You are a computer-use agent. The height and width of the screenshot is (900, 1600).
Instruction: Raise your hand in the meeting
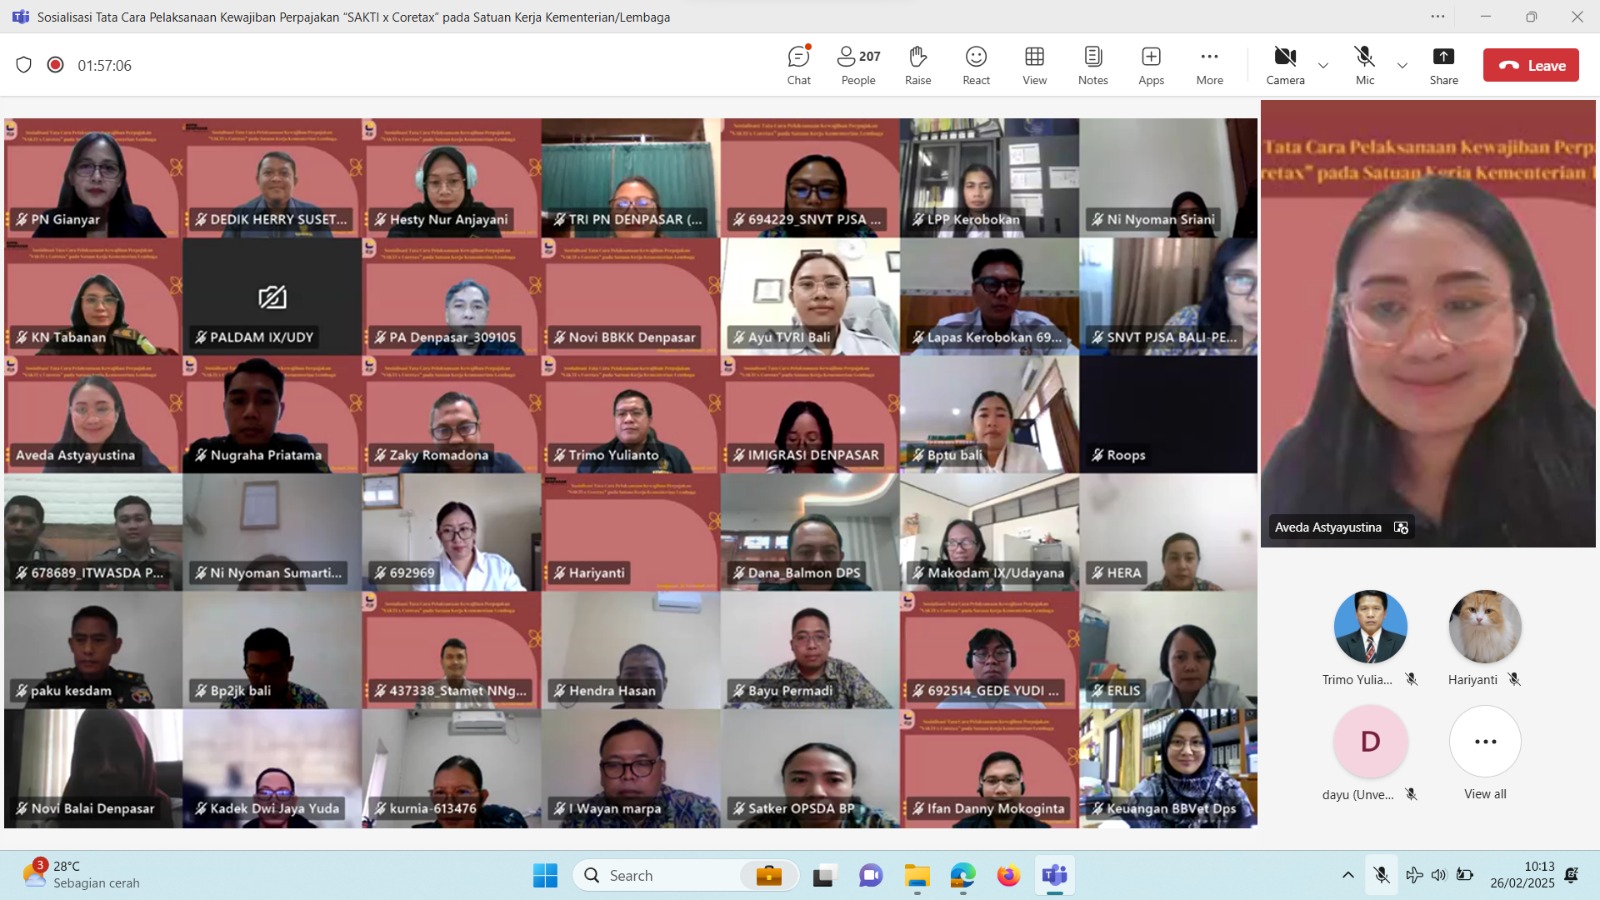(x=917, y=65)
